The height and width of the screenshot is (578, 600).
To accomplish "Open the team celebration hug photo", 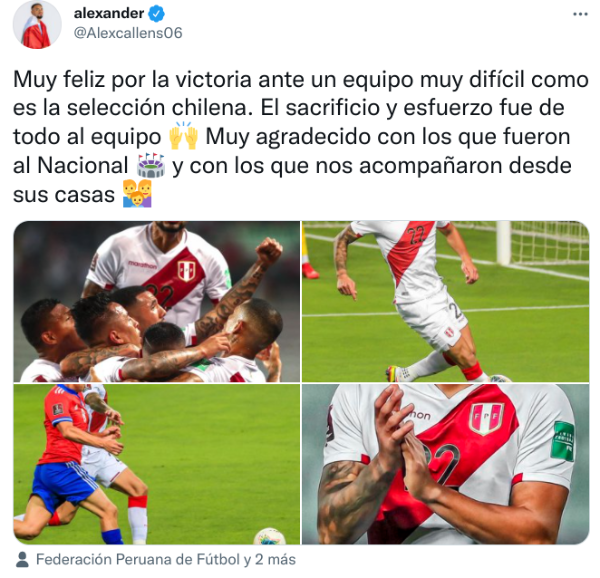I will click(x=157, y=301).
